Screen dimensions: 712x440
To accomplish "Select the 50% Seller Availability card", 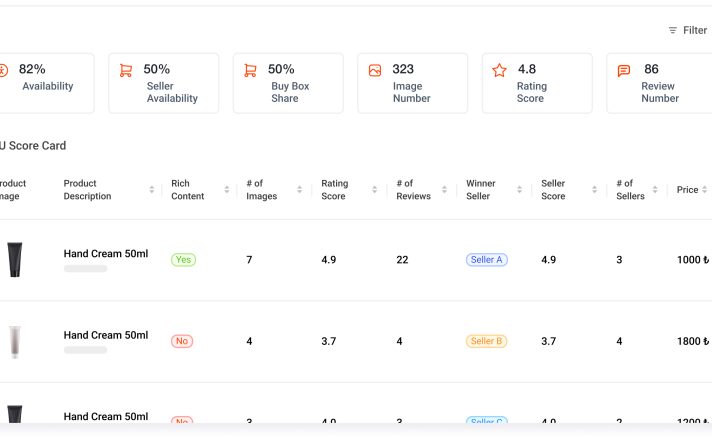I will click(163, 83).
